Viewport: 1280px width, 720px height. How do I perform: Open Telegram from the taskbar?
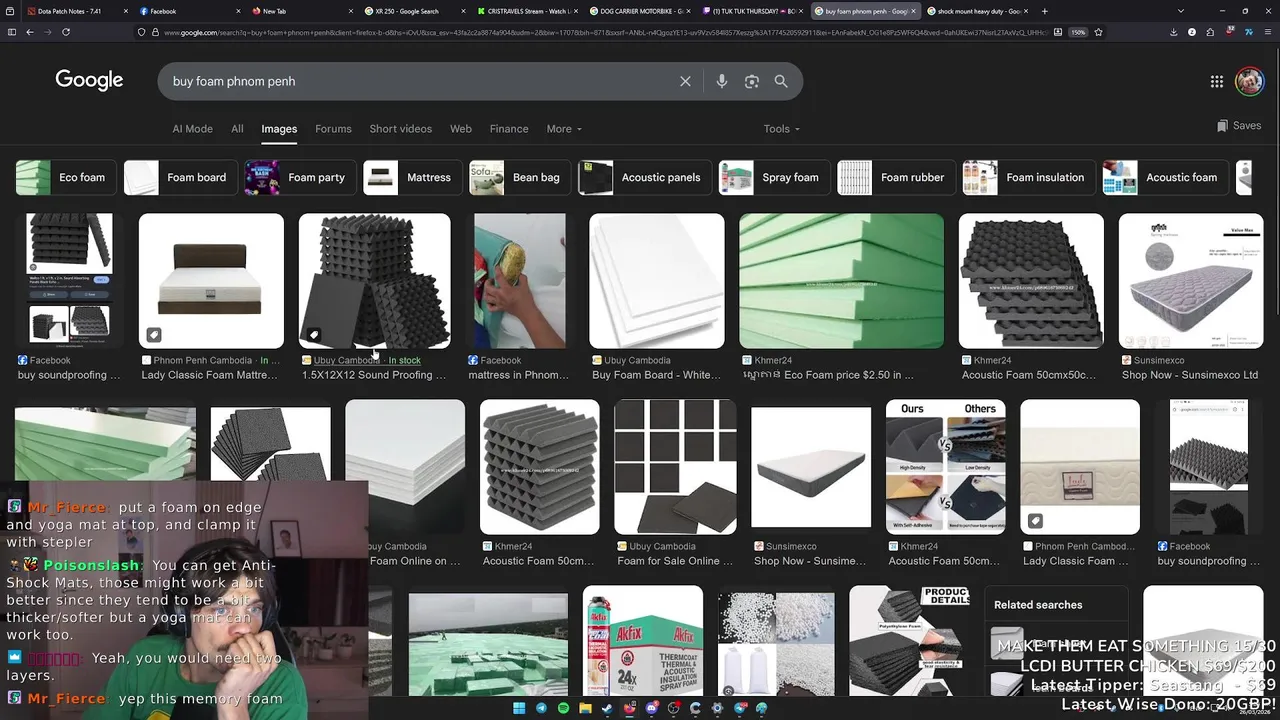(x=541, y=708)
